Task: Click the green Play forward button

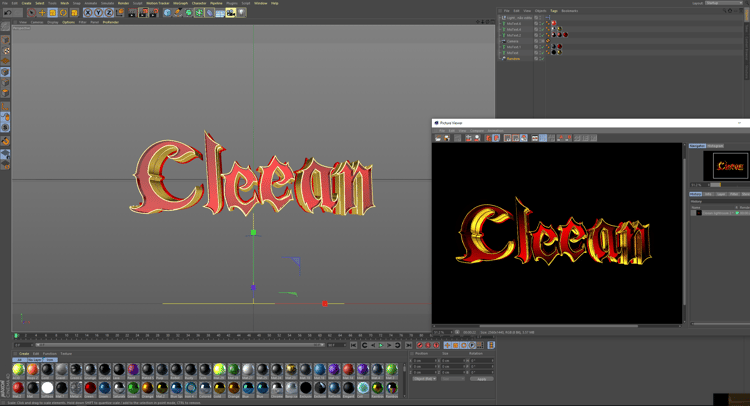Action: (381, 345)
